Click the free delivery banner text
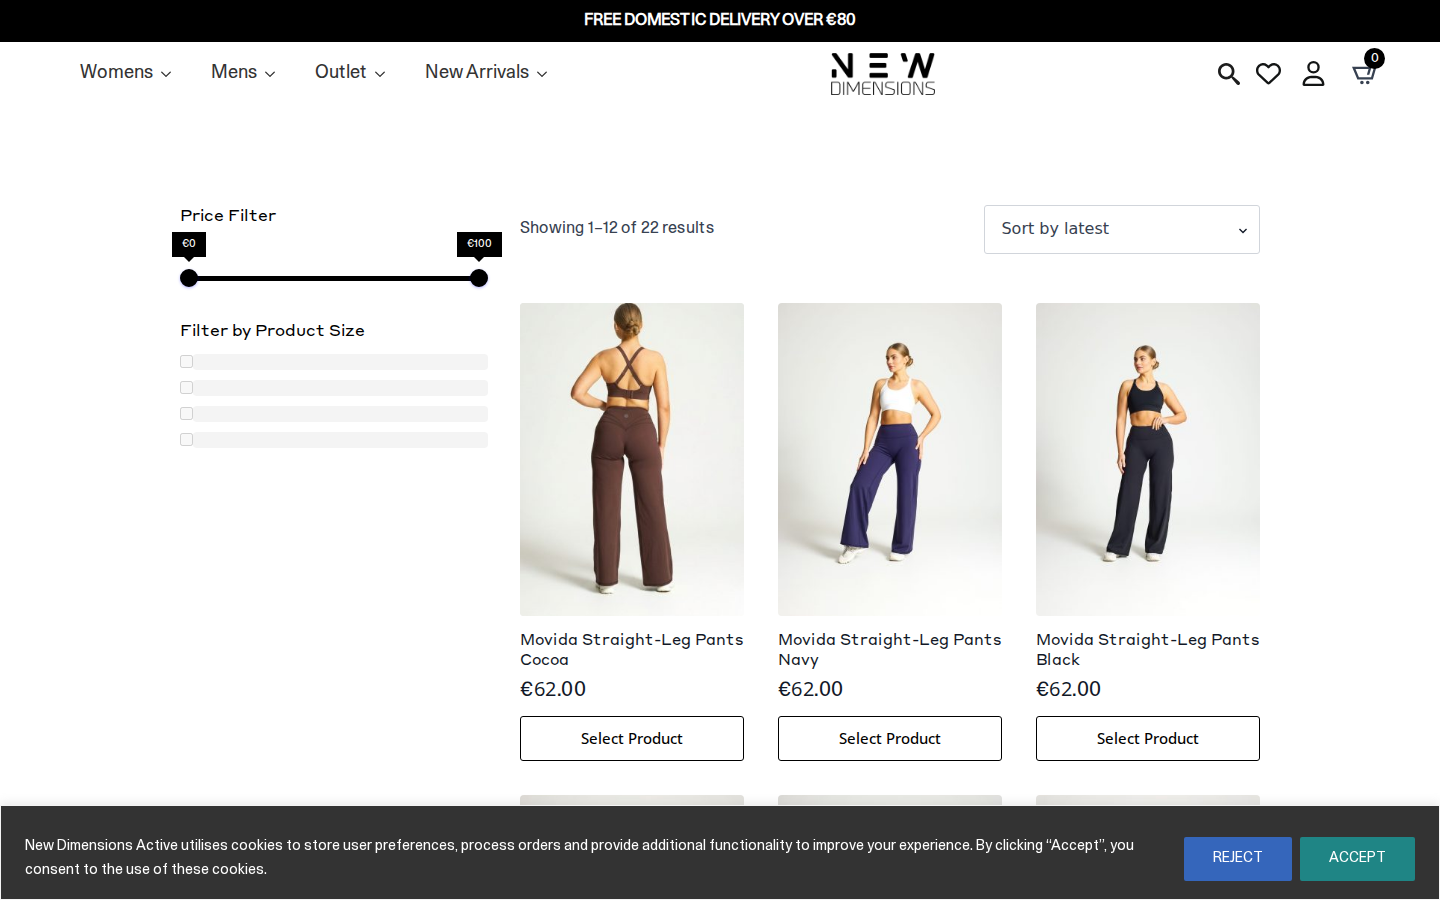Screen dimensions: 1440x900 coord(720,20)
